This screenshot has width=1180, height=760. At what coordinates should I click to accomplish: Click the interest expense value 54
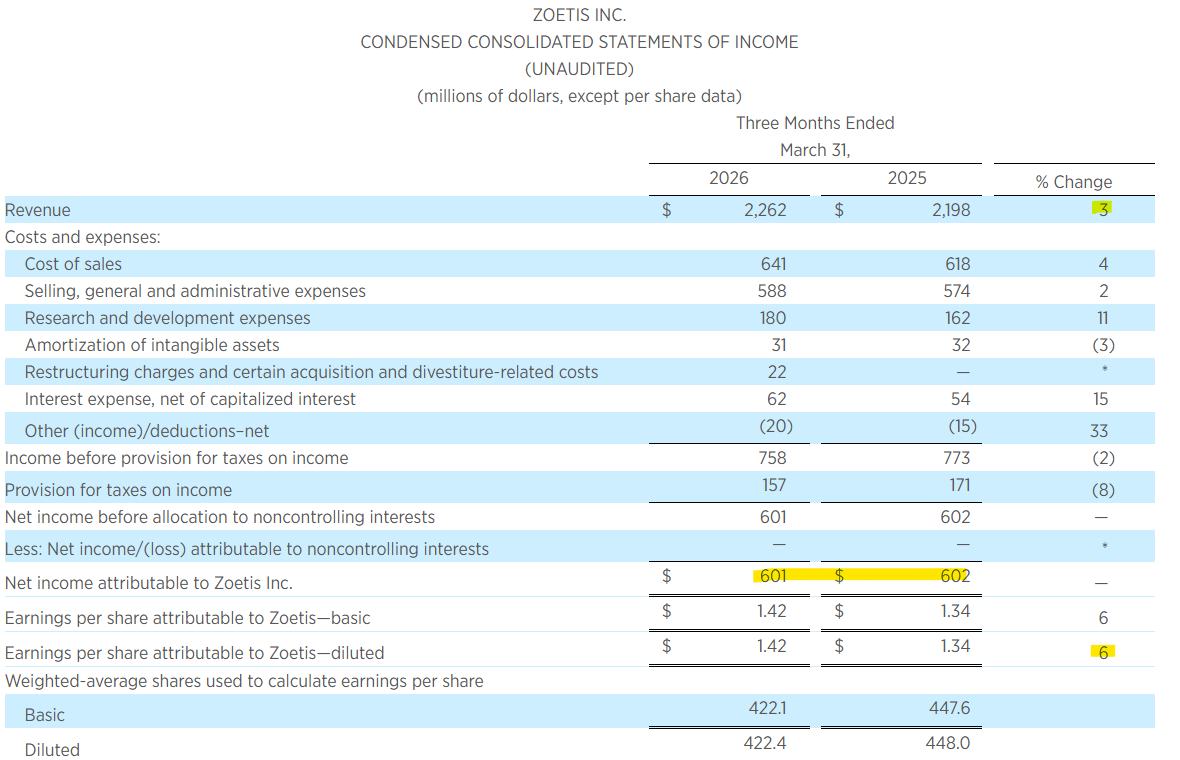coord(960,400)
